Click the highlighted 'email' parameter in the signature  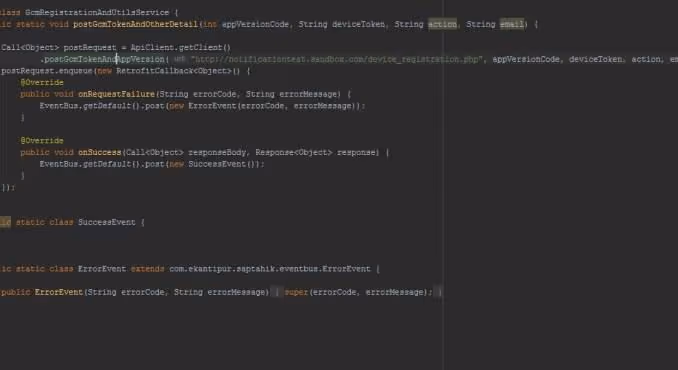pyautogui.click(x=512, y=24)
